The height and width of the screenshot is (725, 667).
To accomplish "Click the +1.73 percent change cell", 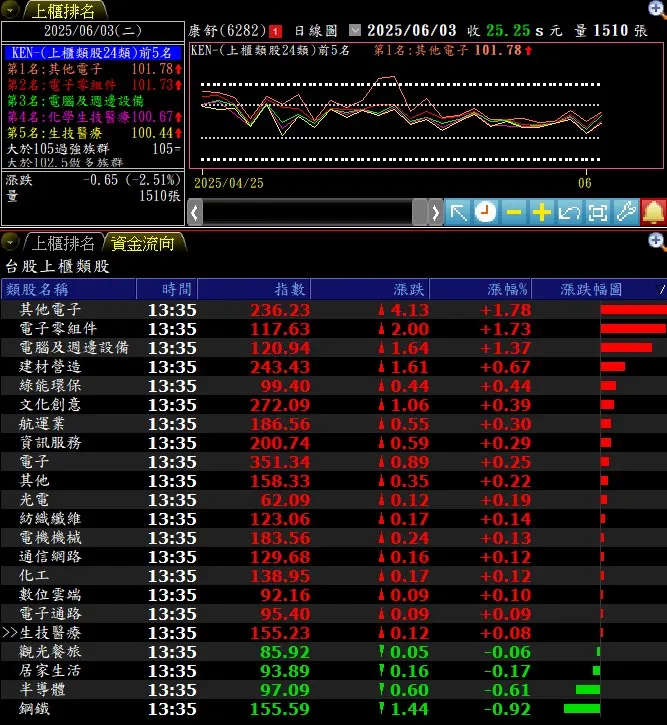I will tap(505, 329).
